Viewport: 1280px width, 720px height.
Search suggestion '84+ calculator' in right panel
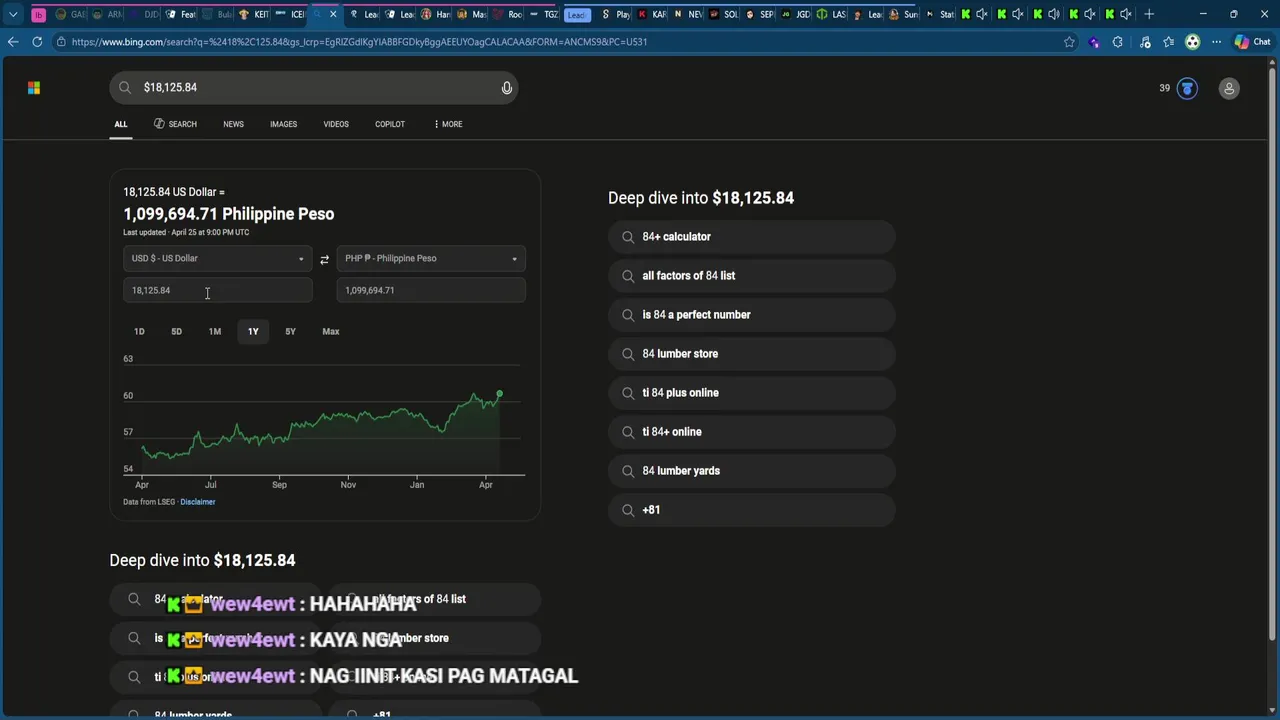click(x=752, y=237)
